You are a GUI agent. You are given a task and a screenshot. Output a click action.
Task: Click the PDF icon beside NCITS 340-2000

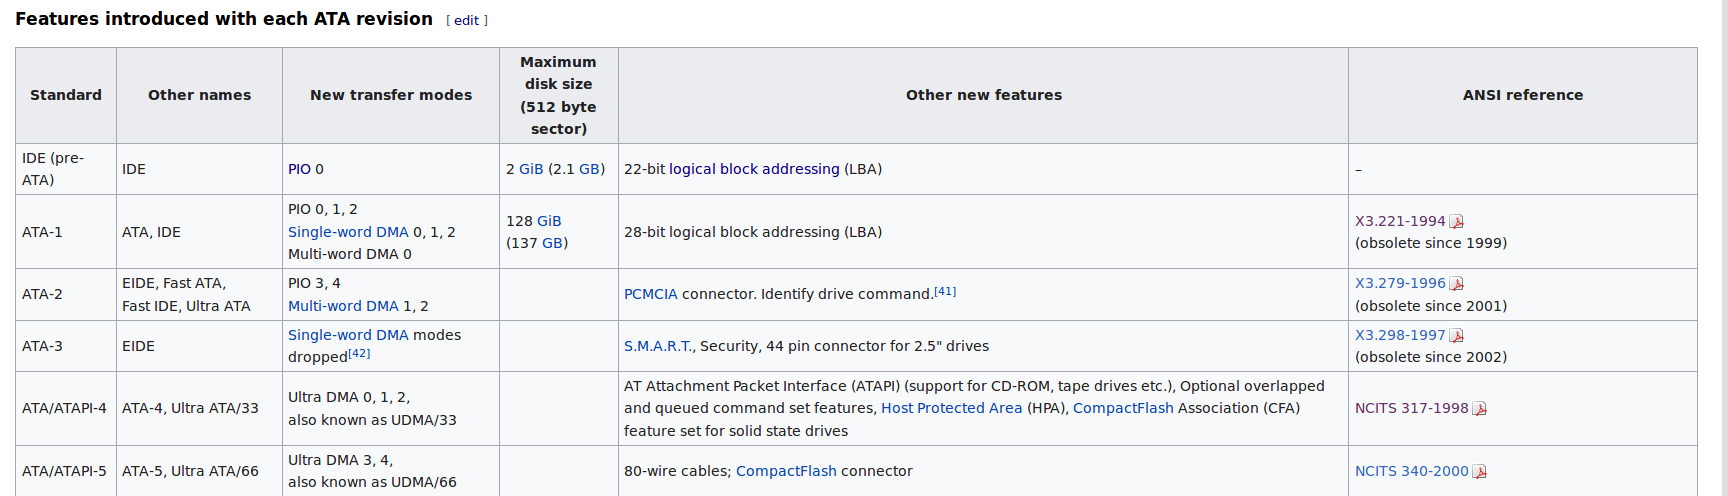(1480, 472)
